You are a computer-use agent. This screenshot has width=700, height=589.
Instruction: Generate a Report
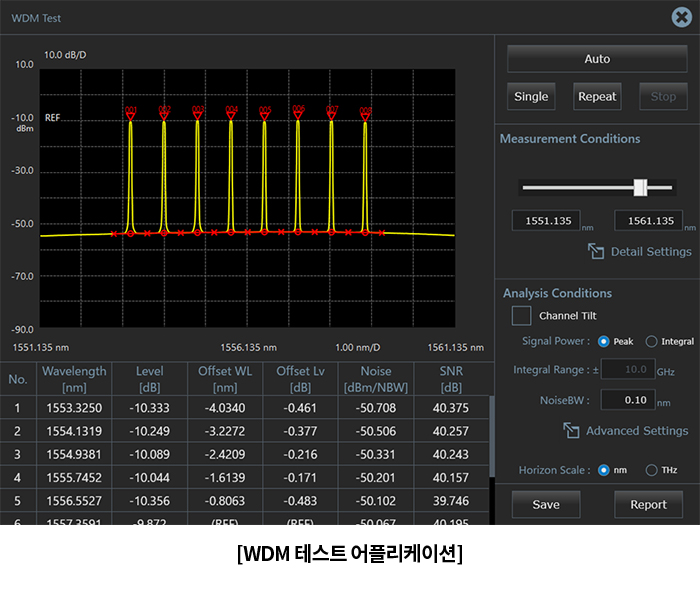coord(648,504)
